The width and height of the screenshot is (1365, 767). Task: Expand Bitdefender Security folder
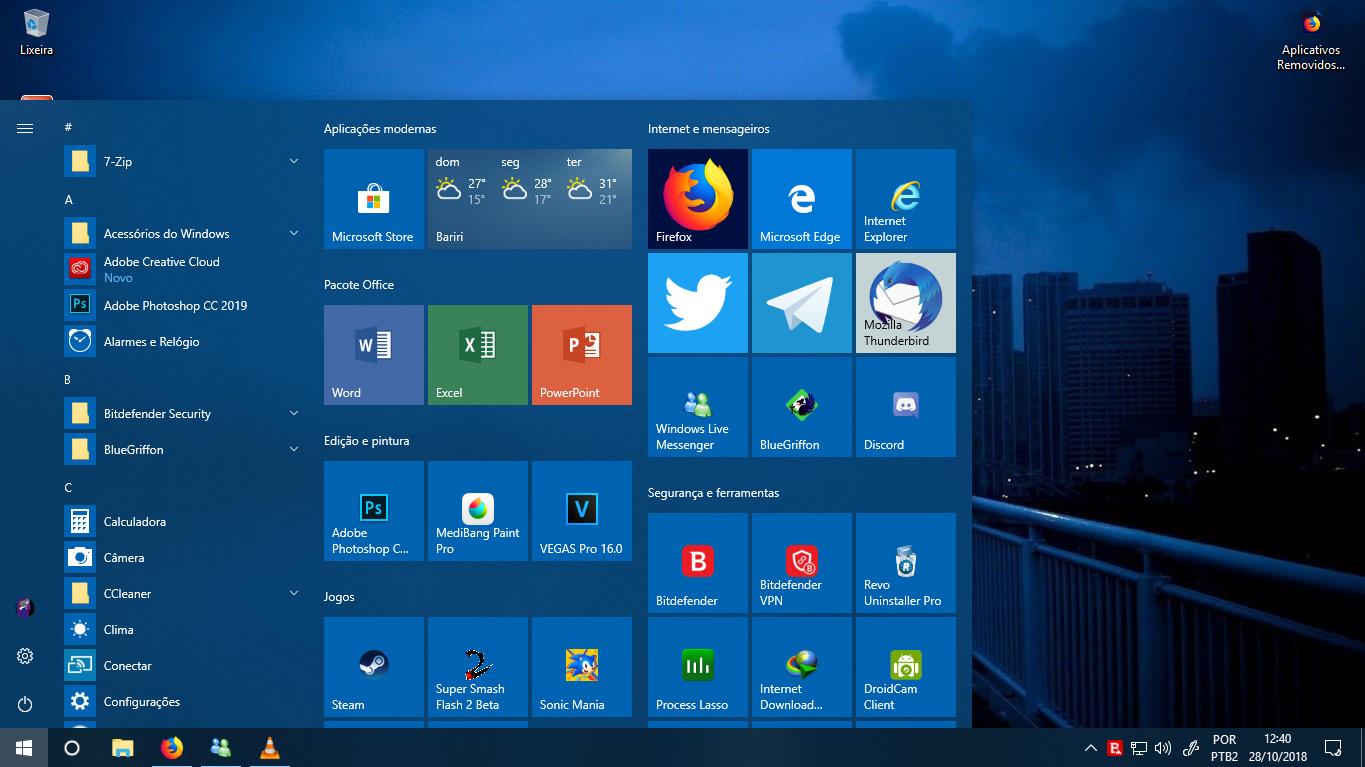pyautogui.click(x=184, y=413)
